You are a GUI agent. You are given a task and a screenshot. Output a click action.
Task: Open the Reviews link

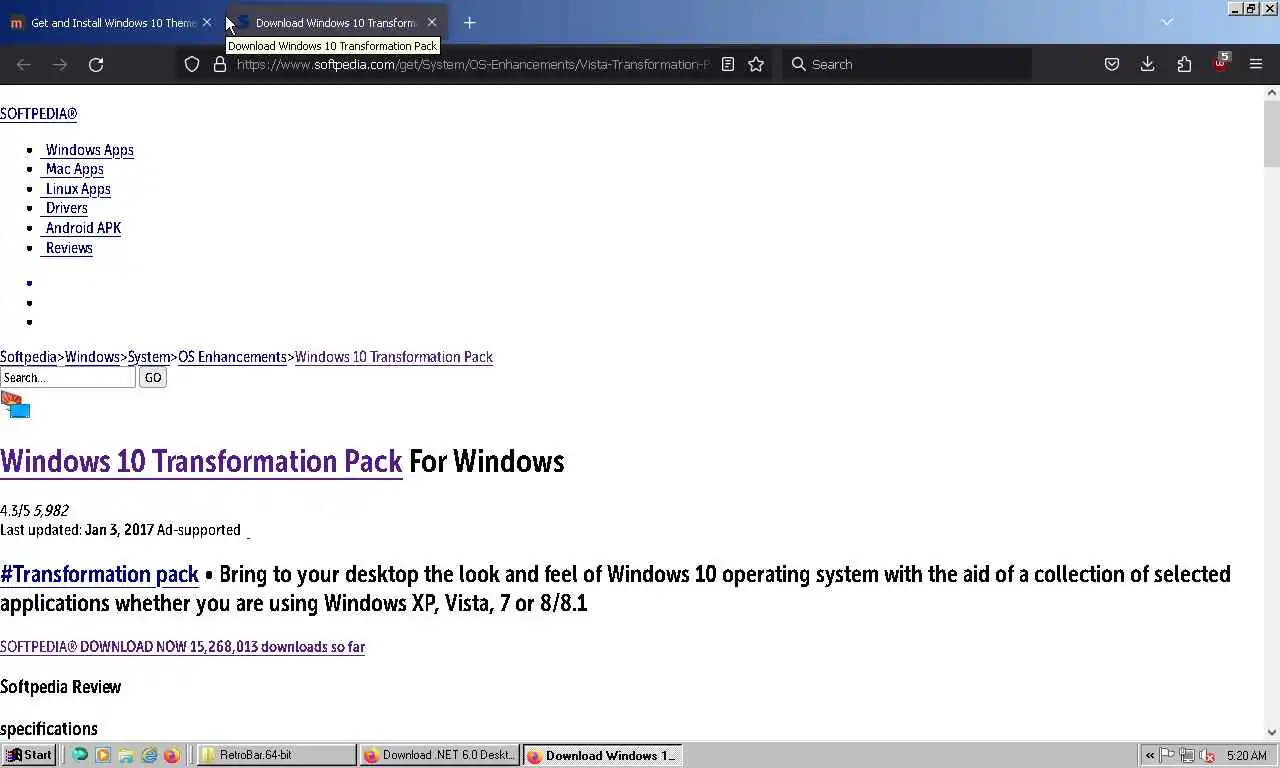(68, 248)
